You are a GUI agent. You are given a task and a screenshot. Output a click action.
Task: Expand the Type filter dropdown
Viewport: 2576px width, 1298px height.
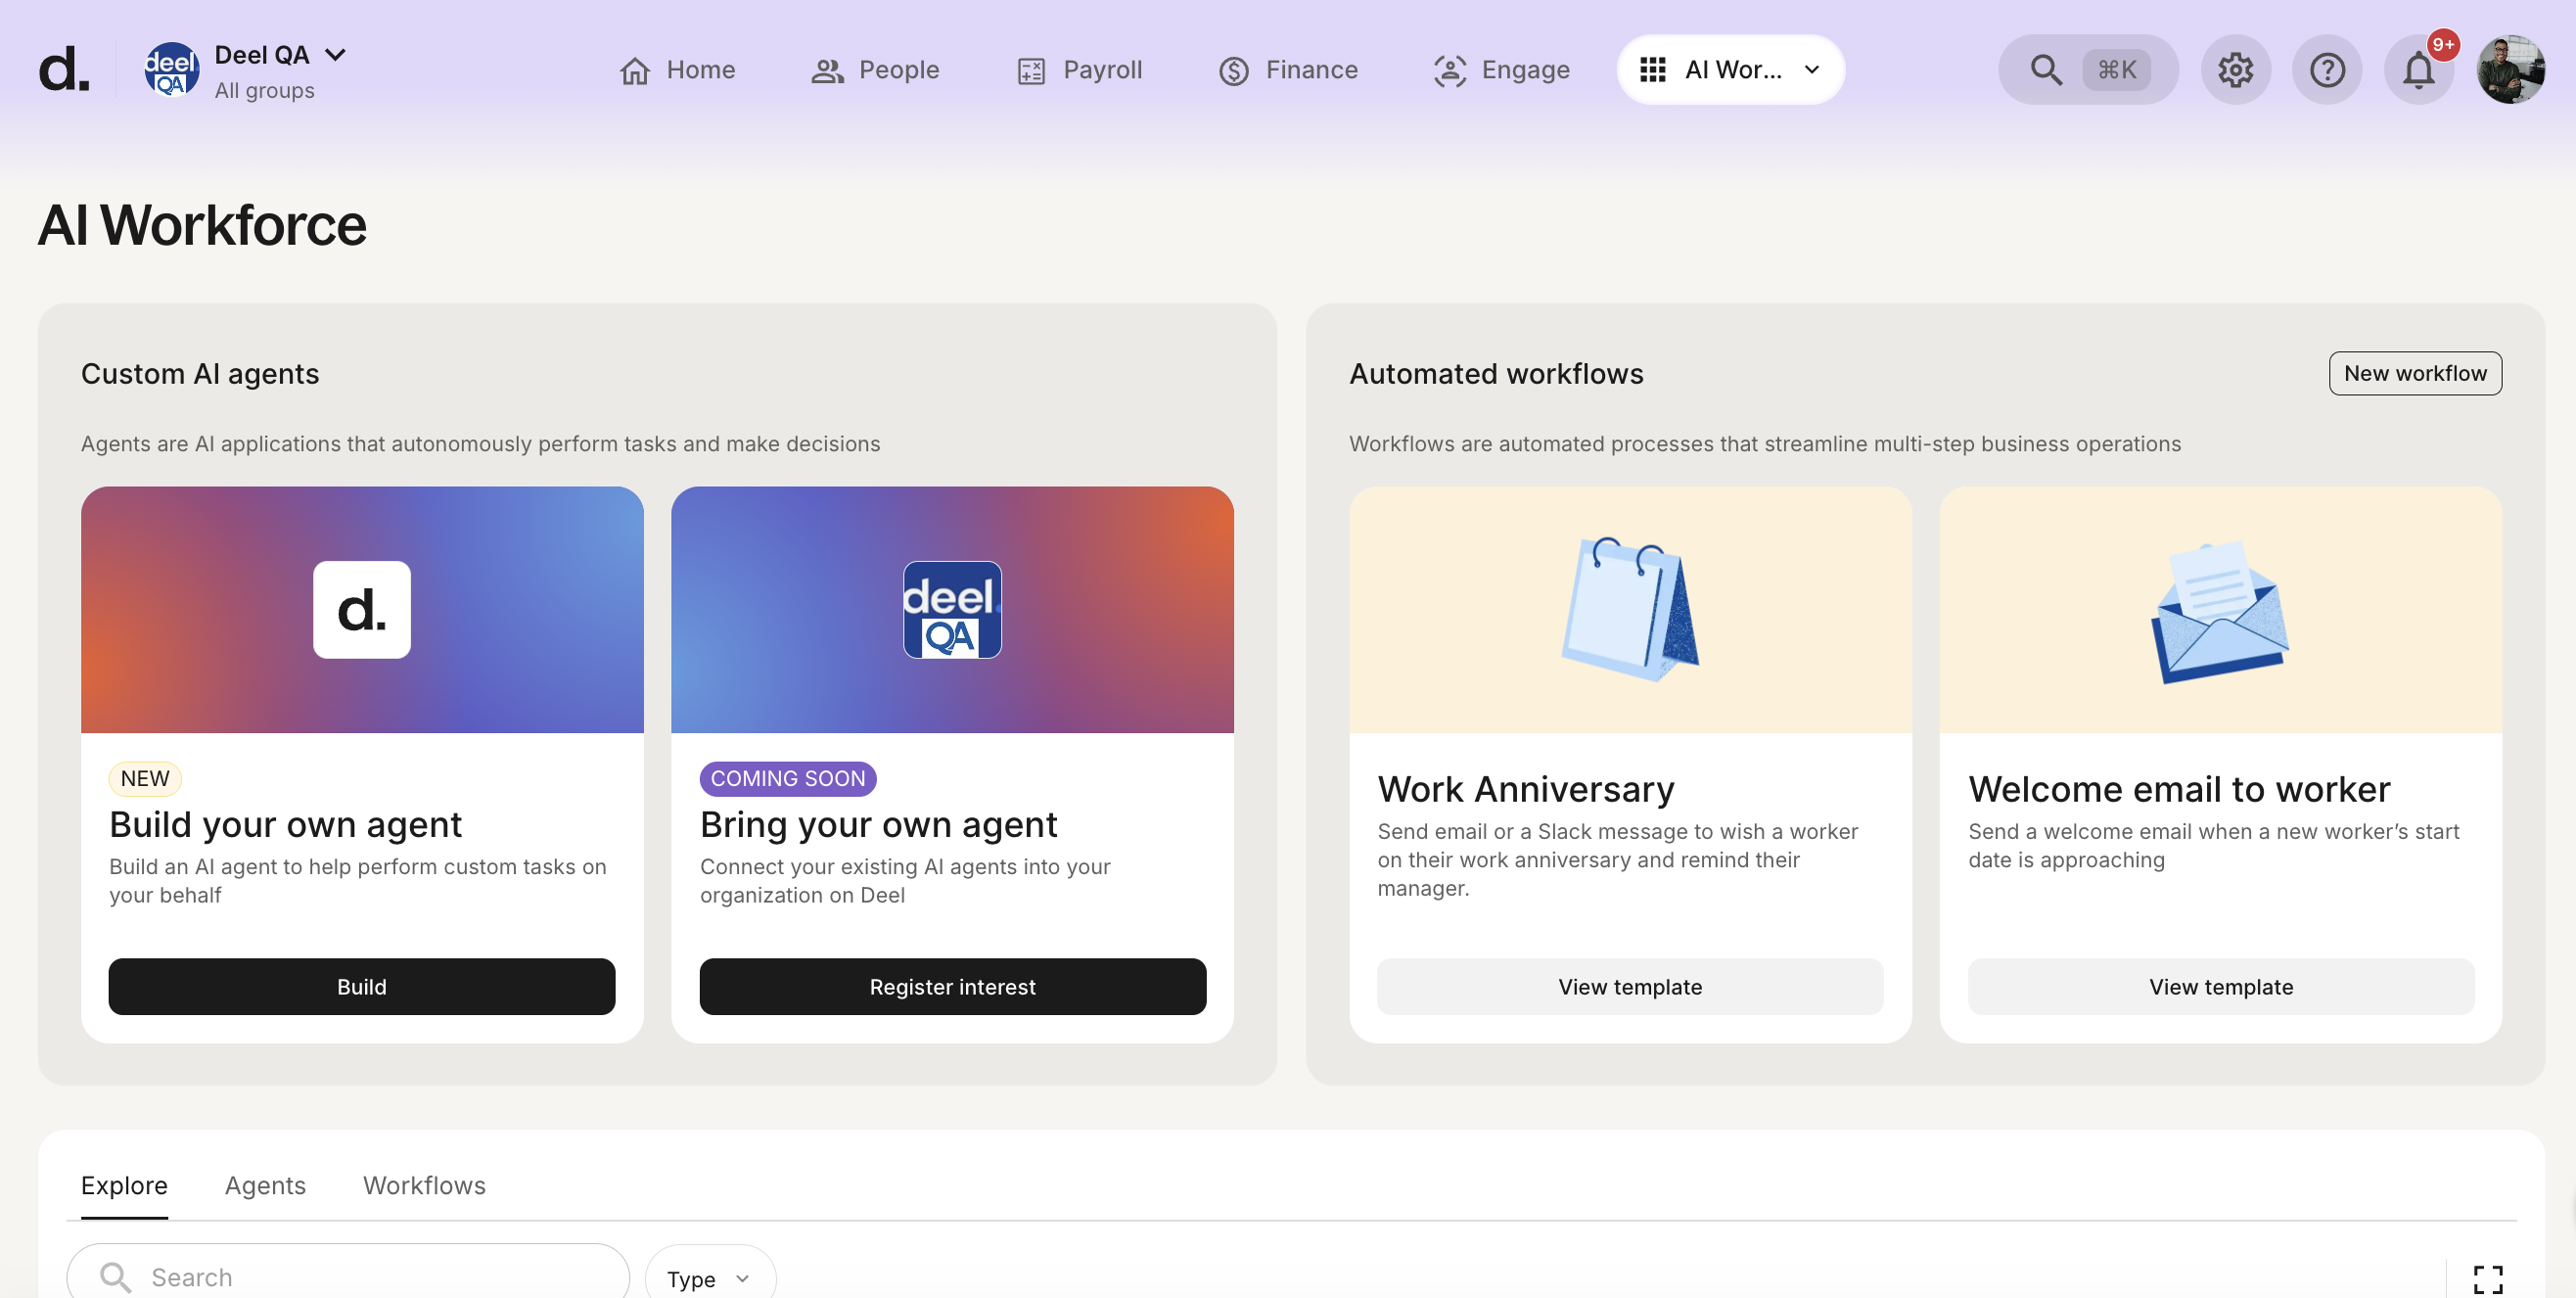(x=709, y=1277)
